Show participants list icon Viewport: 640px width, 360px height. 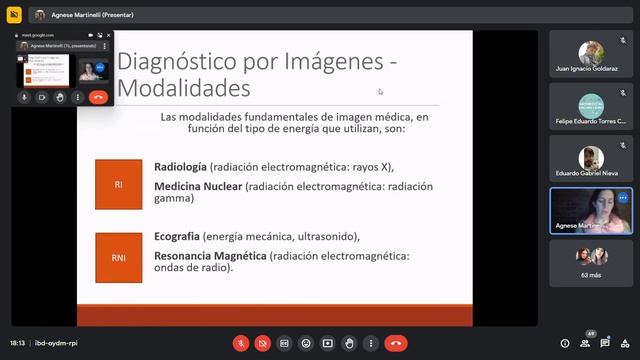coord(585,344)
